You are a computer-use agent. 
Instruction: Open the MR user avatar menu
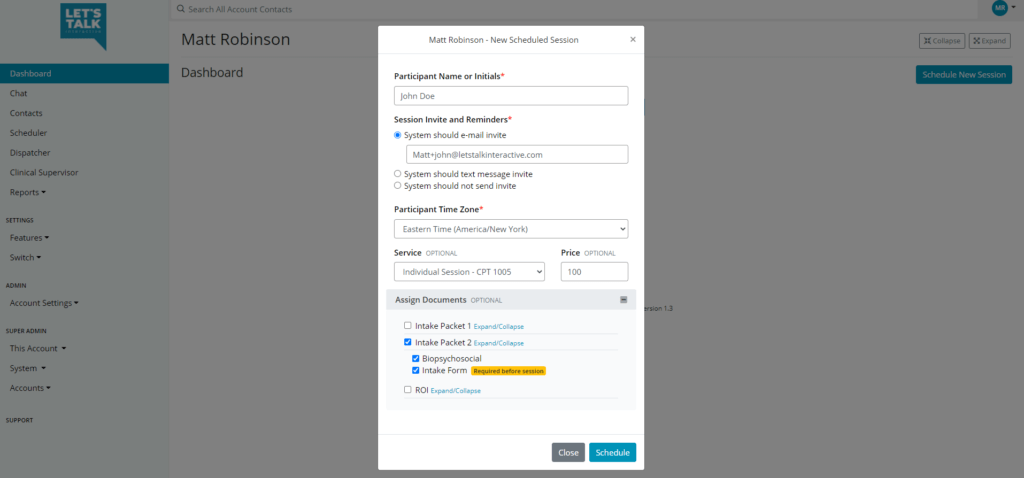point(1003,8)
